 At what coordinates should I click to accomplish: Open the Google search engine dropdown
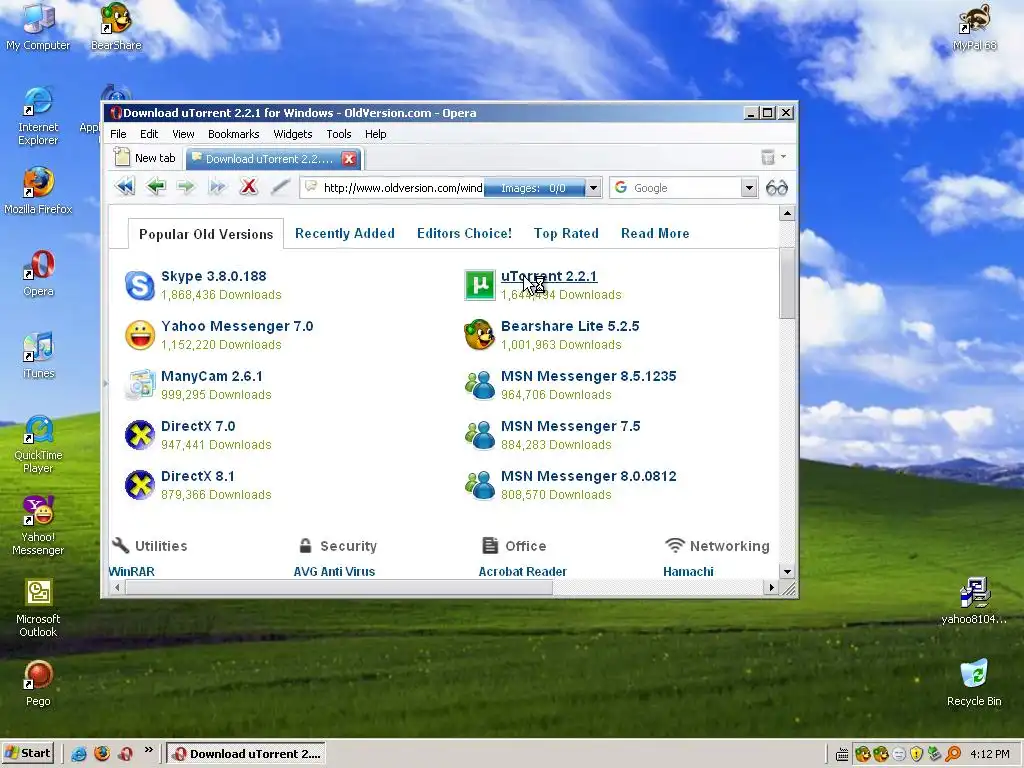(749, 188)
